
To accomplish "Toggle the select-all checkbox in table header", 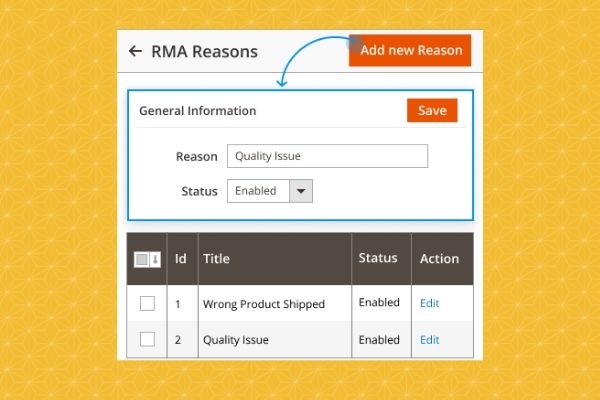I will click(x=141, y=259).
